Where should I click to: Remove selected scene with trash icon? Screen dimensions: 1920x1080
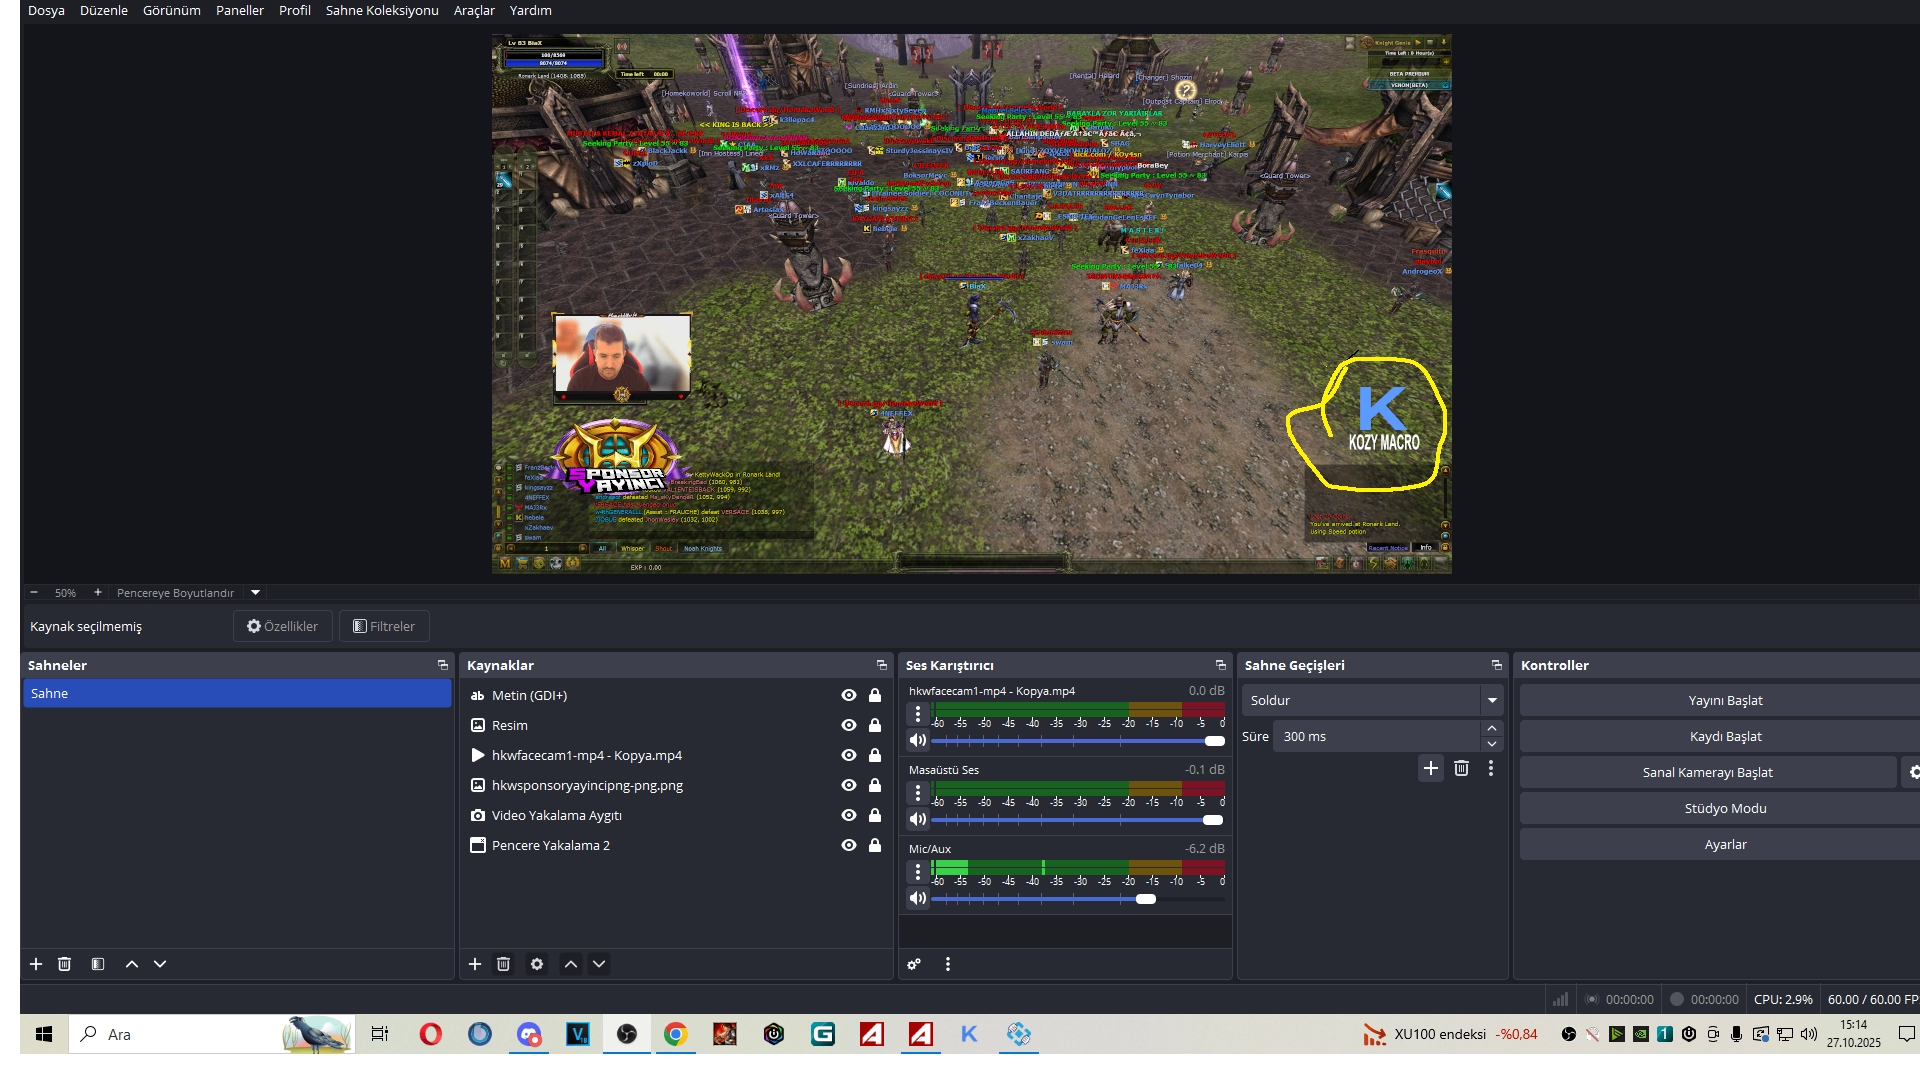(64, 964)
